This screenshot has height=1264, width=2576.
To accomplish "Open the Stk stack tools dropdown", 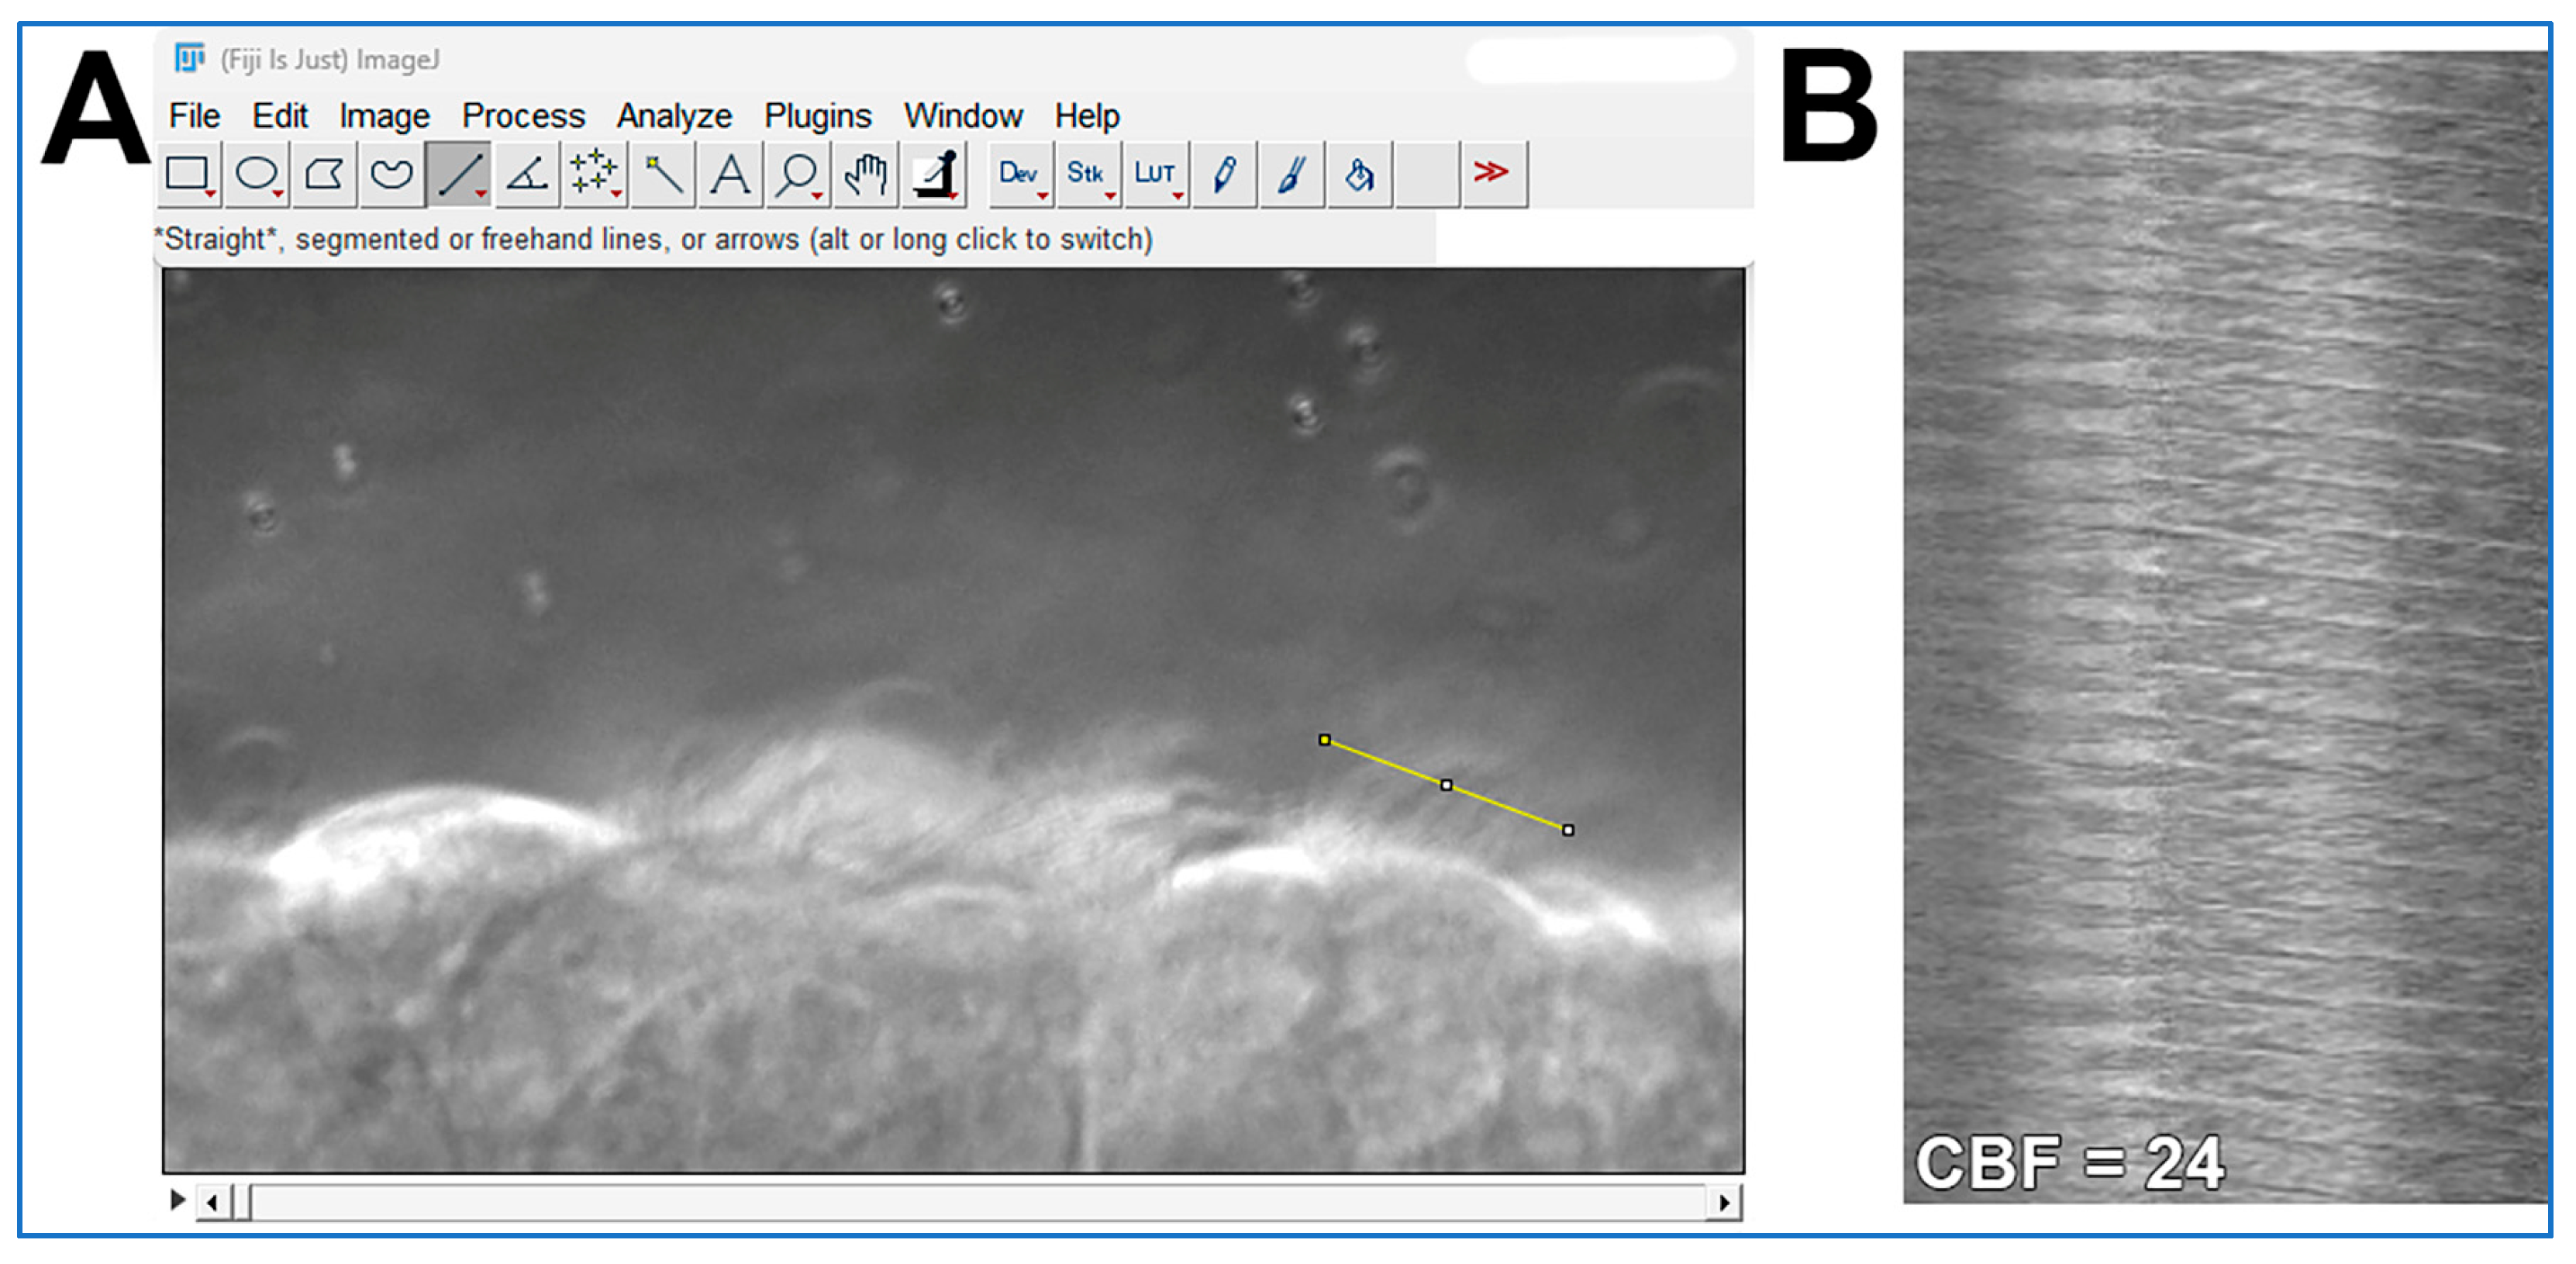I will pyautogui.click(x=1087, y=174).
